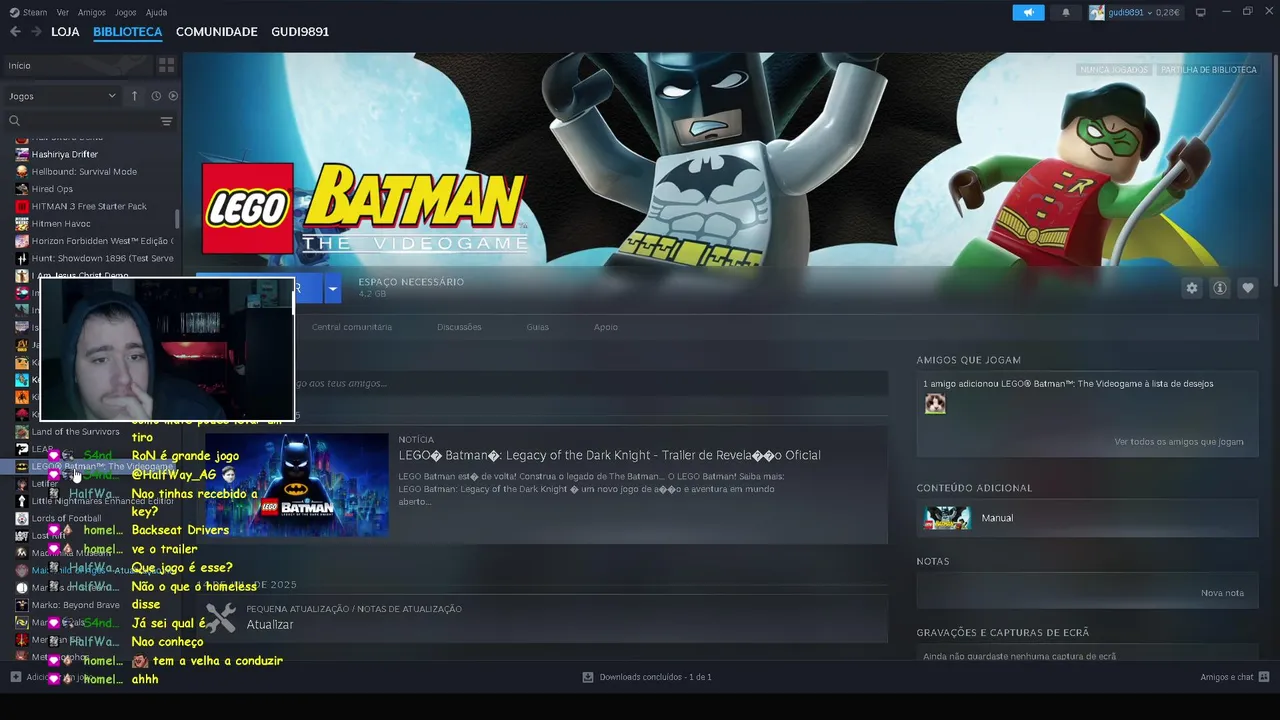The image size is (1280, 720).
Task: Click Ver todos os amigos que jogam
Action: (1179, 442)
